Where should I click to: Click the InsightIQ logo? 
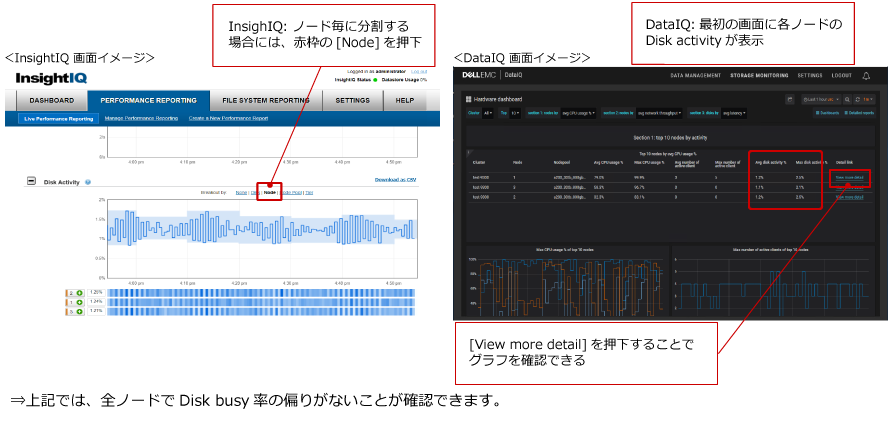click(51, 78)
